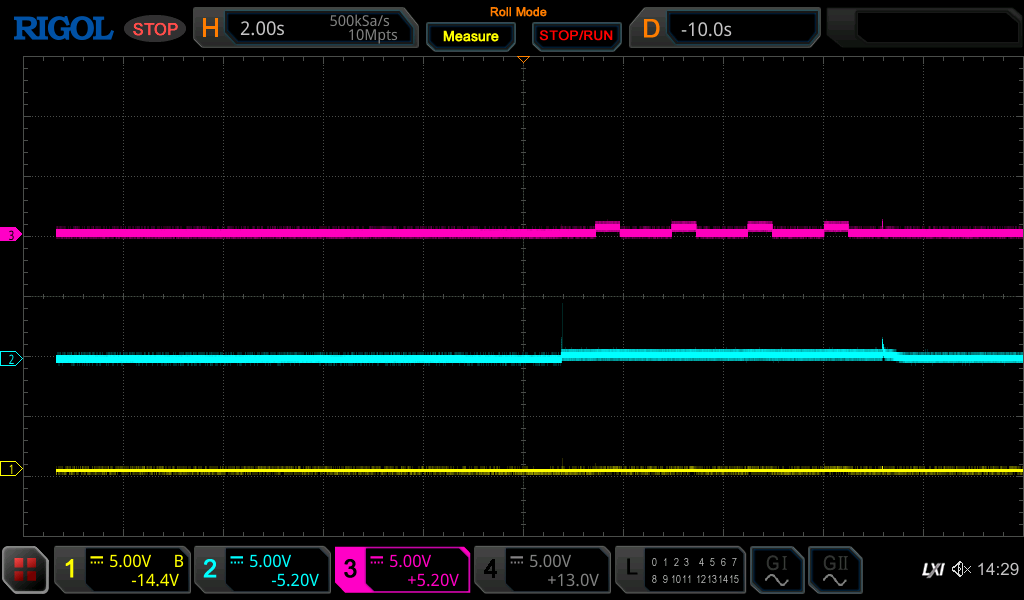Click the digital channels 0-15 panel
Image resolution: width=1024 pixels, height=600 pixels.
click(x=695, y=570)
